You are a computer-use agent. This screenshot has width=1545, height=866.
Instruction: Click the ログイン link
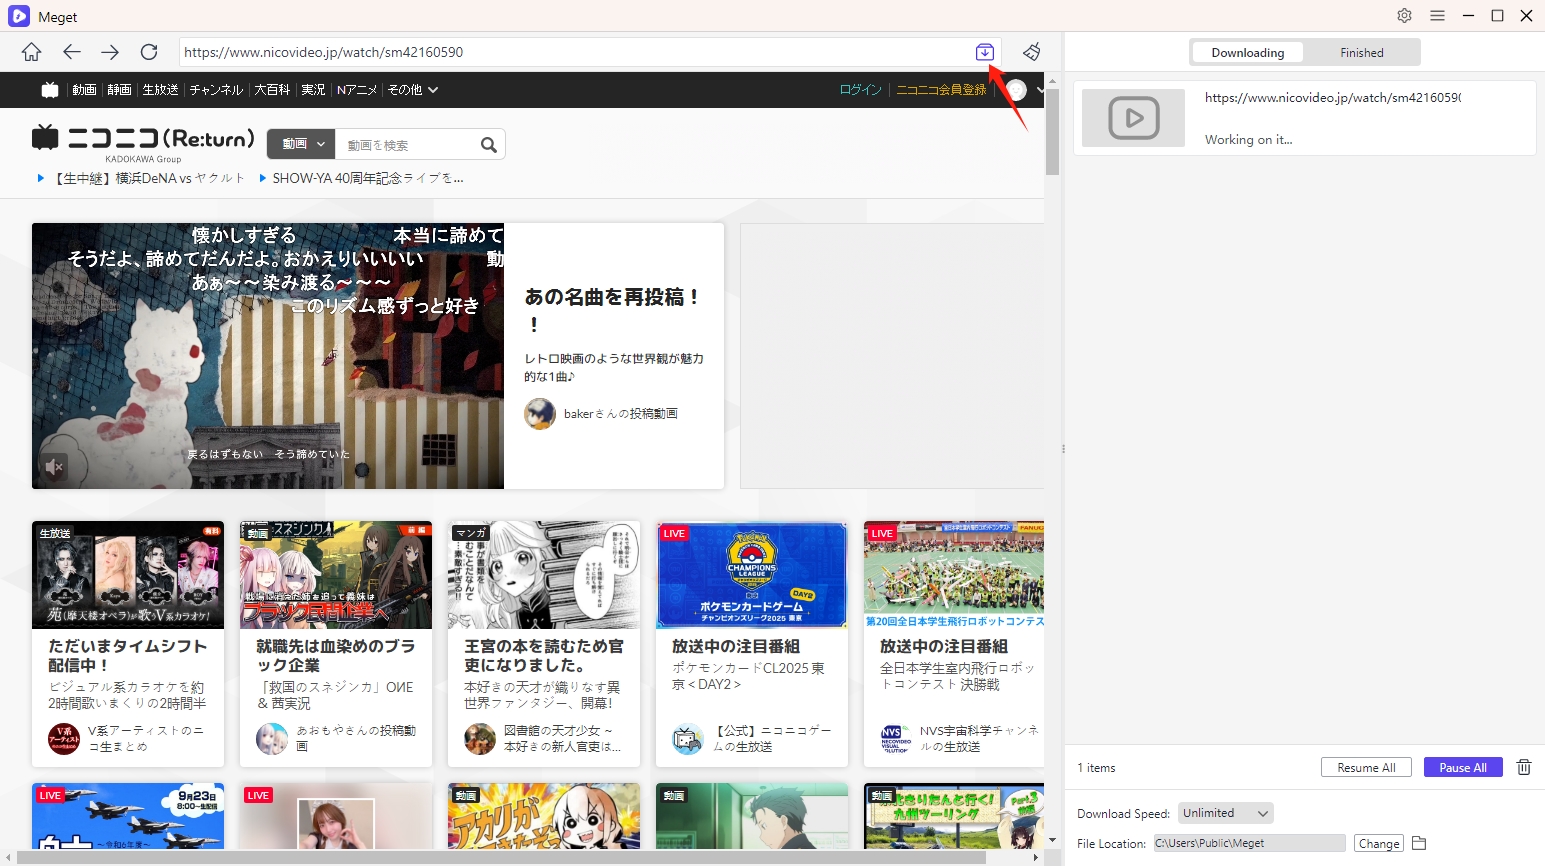pos(860,90)
